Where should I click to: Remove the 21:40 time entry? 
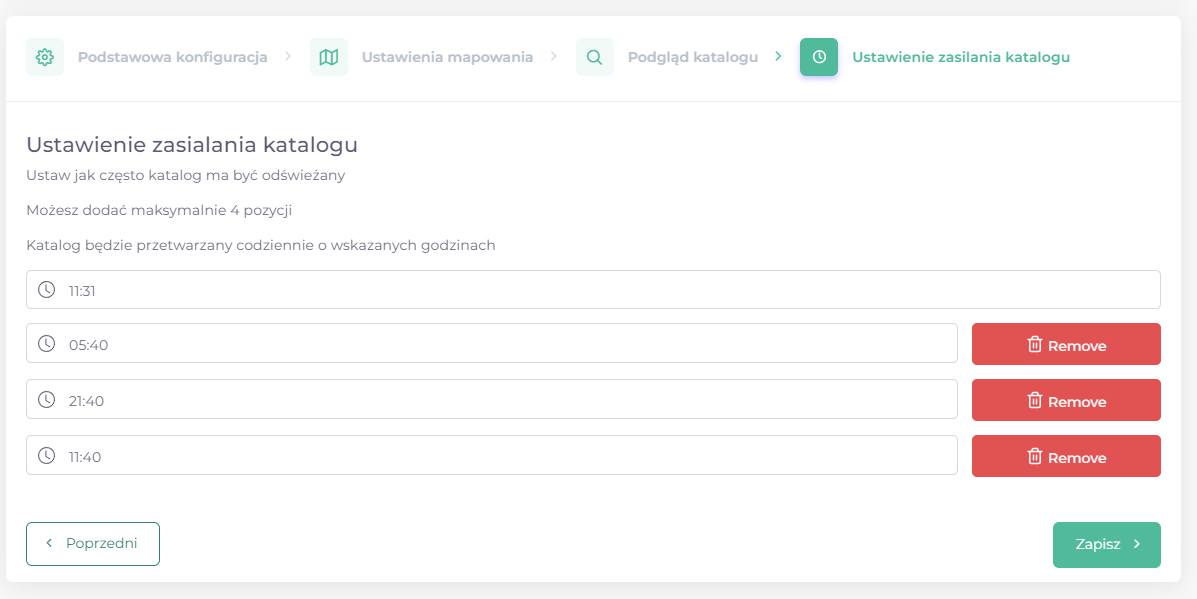[1066, 400]
